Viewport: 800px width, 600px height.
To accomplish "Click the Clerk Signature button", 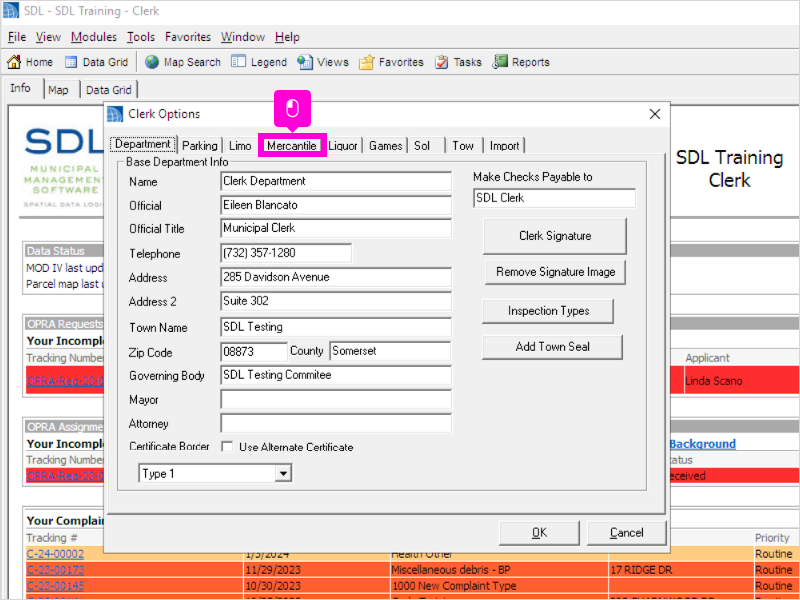I will click(555, 236).
